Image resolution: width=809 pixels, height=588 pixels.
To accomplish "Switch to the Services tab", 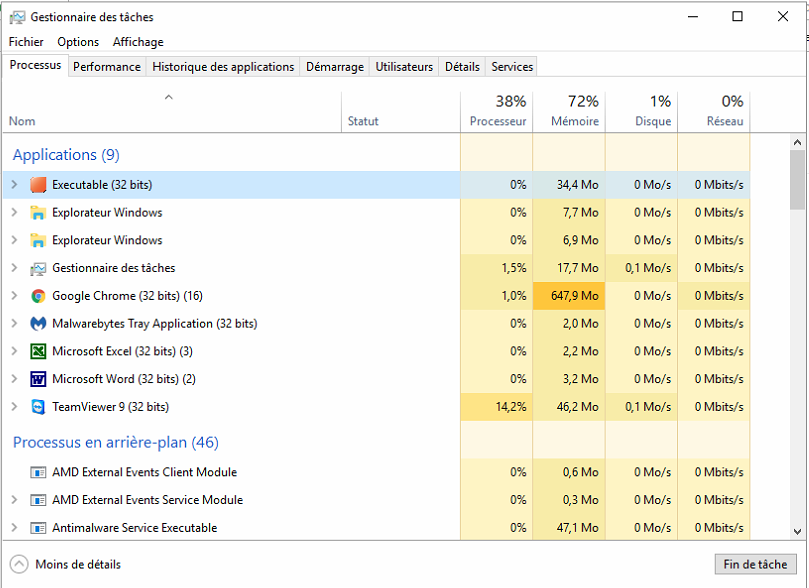I will tap(512, 67).
